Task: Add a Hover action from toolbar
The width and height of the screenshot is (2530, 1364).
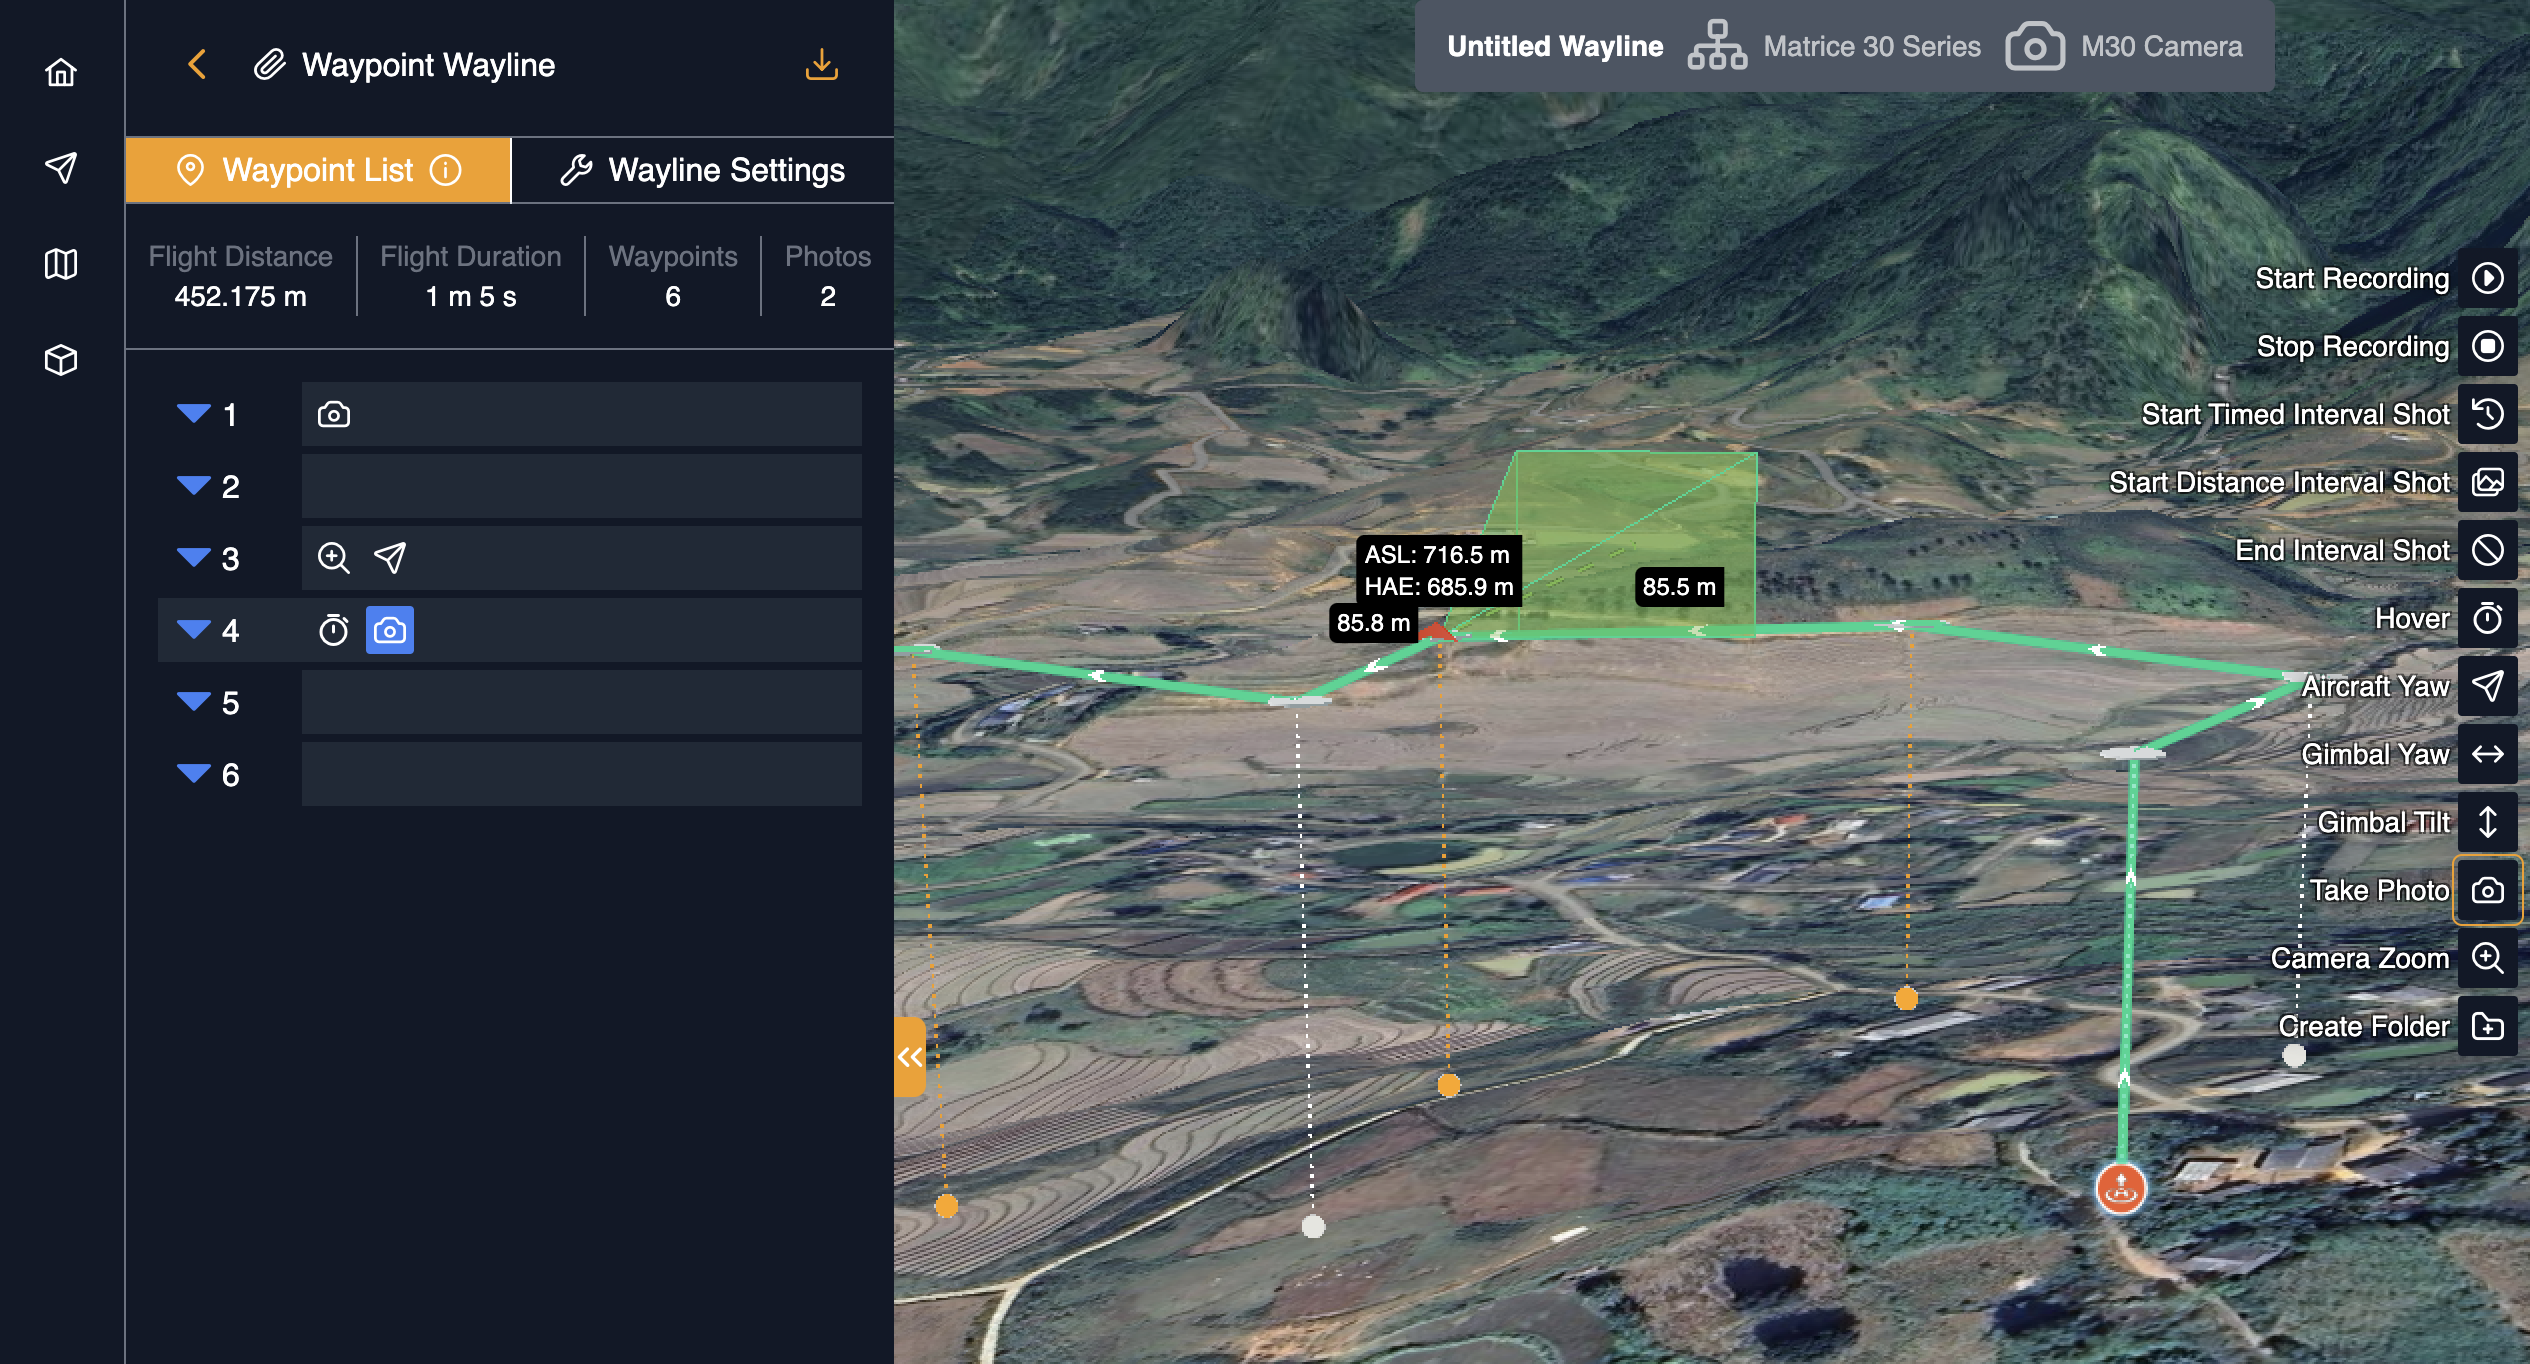Action: tap(2487, 618)
